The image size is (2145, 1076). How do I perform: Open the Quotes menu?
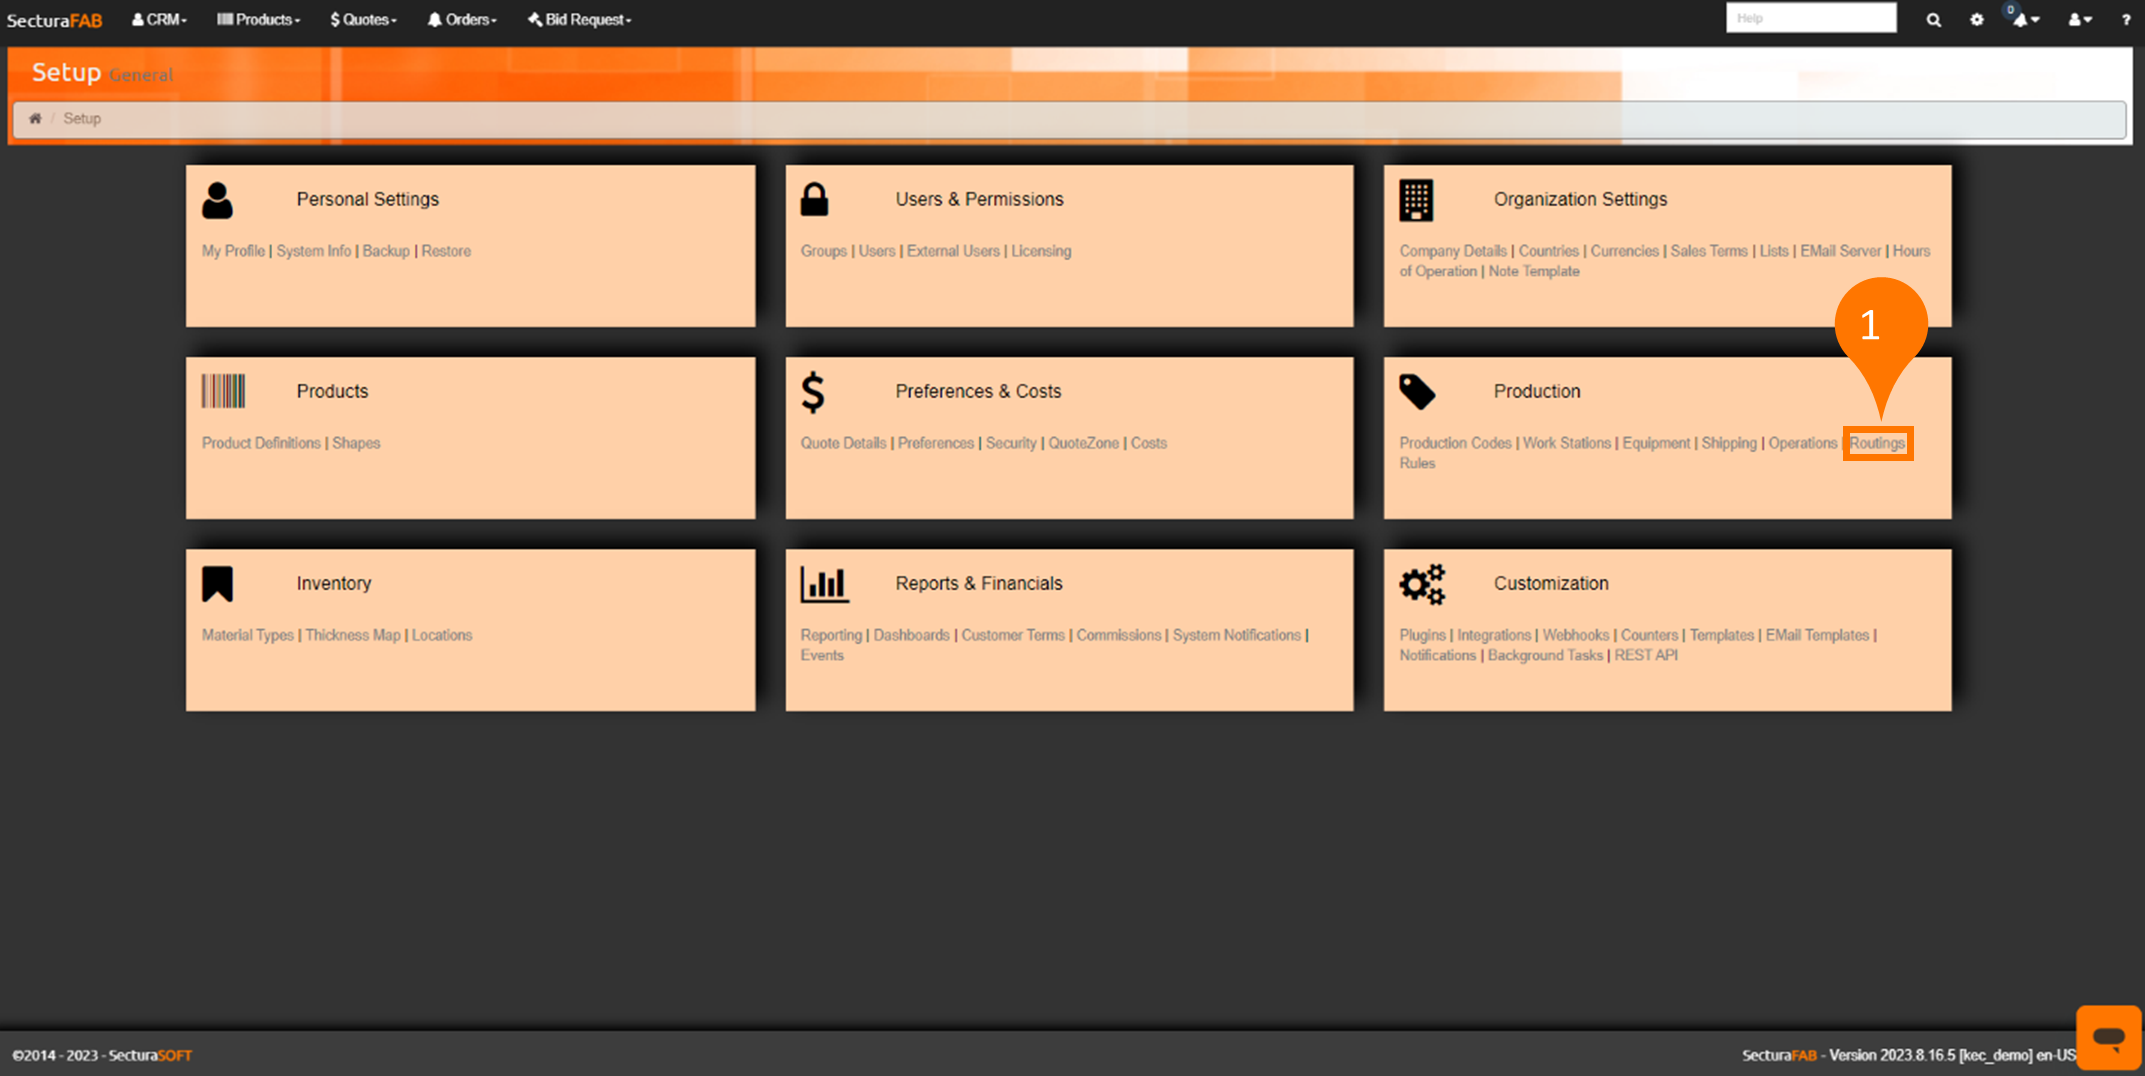point(364,20)
